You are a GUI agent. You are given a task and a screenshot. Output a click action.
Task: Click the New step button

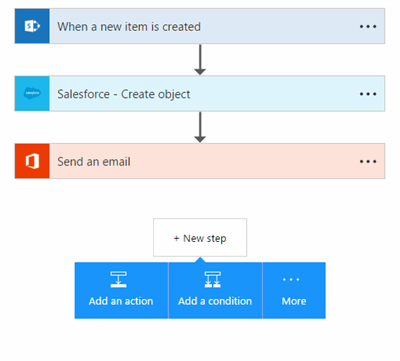pyautogui.click(x=200, y=238)
